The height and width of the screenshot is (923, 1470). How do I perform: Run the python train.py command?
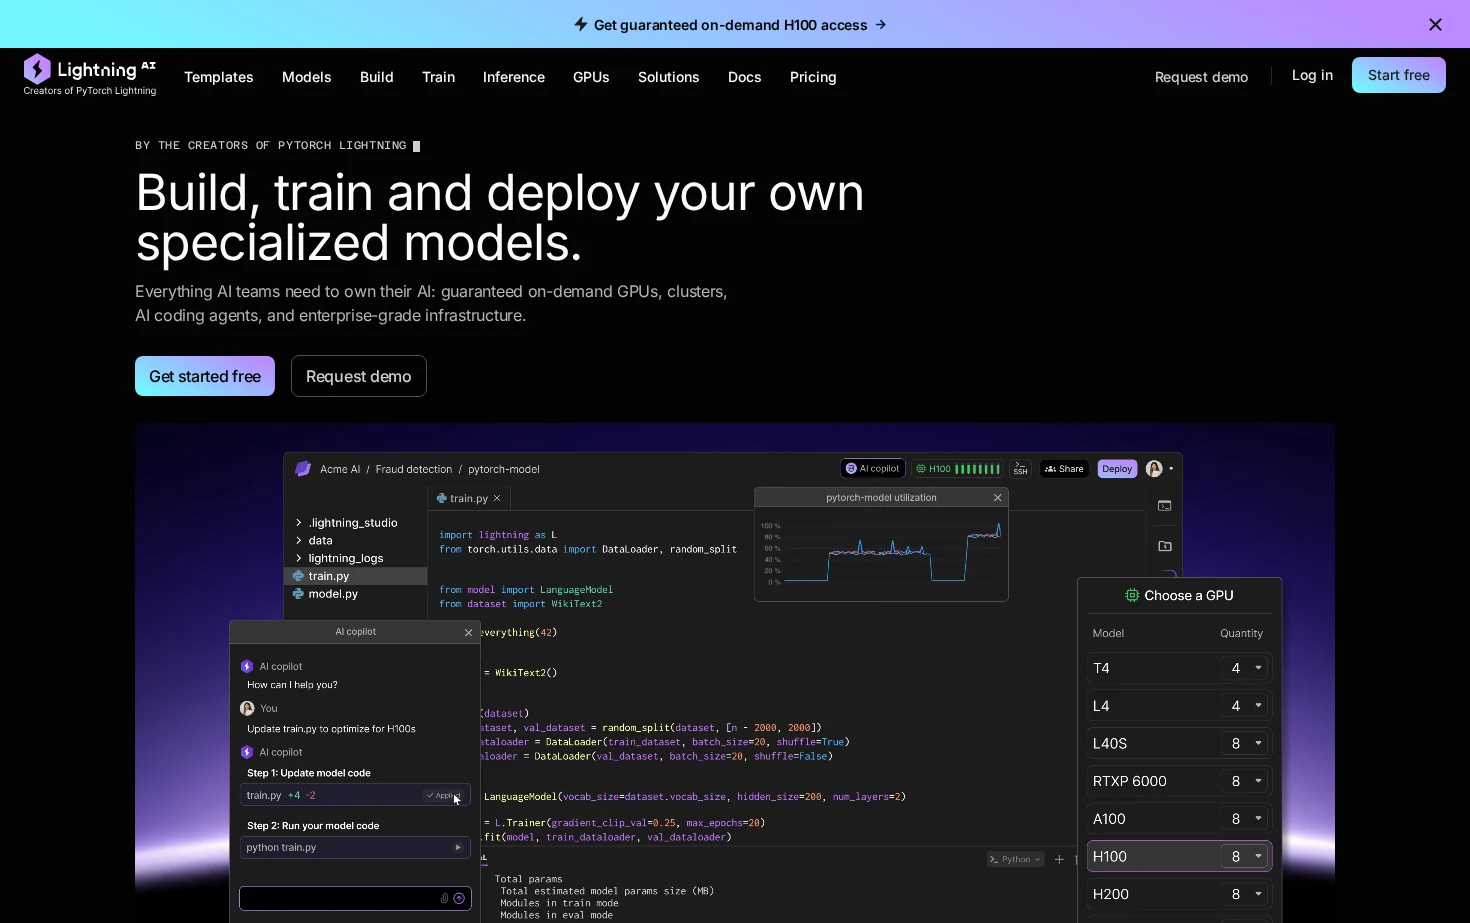(458, 847)
